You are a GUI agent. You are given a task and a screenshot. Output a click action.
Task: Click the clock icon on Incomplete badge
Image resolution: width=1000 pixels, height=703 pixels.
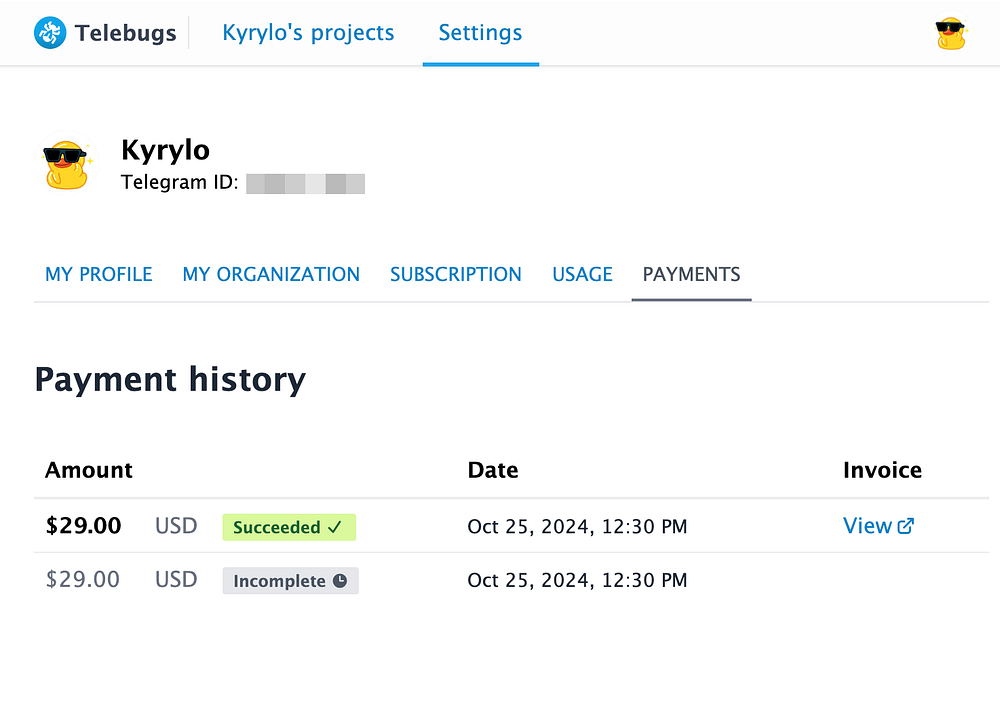[x=340, y=581]
